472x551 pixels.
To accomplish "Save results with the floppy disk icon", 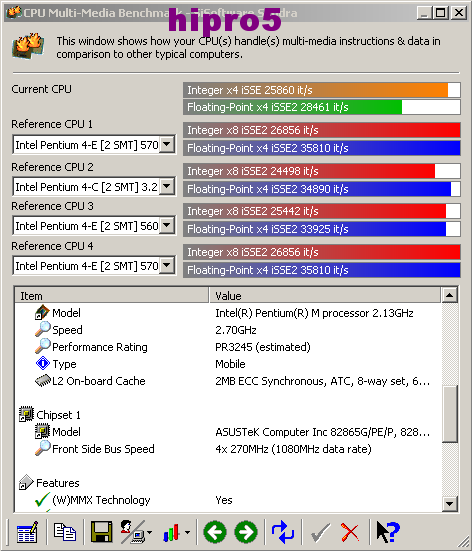I will coord(102,532).
